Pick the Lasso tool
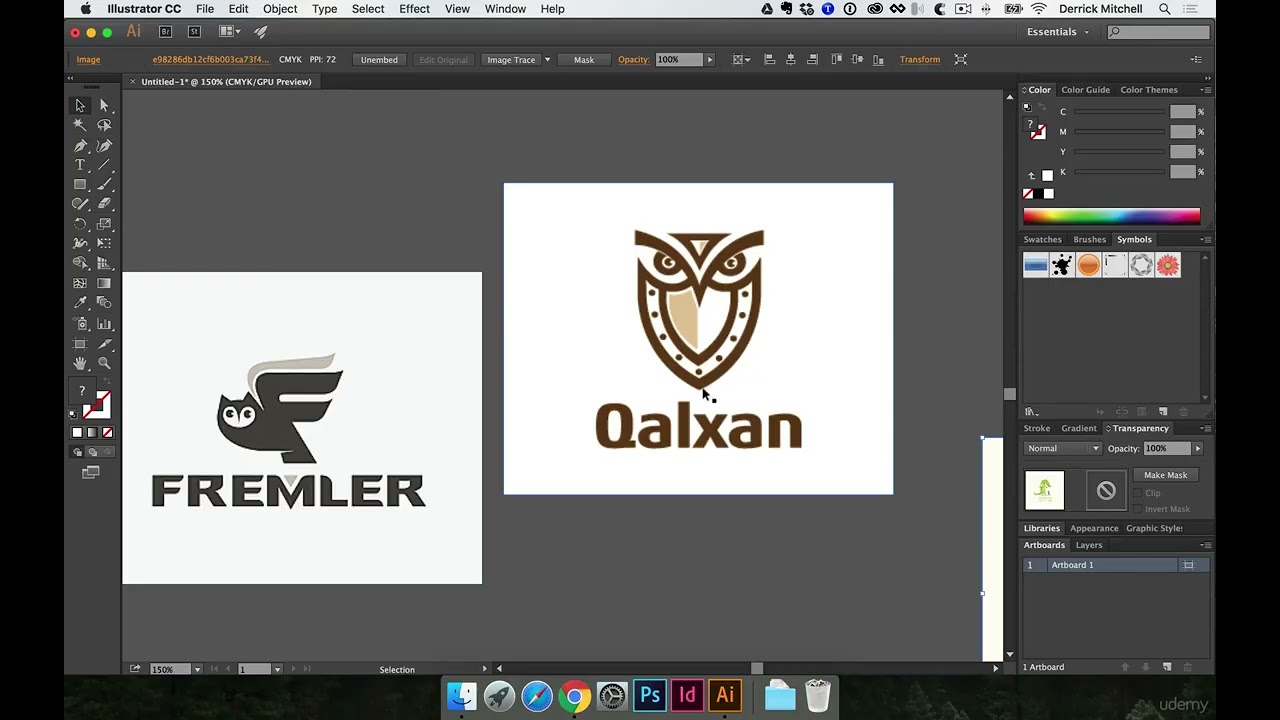Image resolution: width=1280 pixels, height=720 pixels. point(104,125)
